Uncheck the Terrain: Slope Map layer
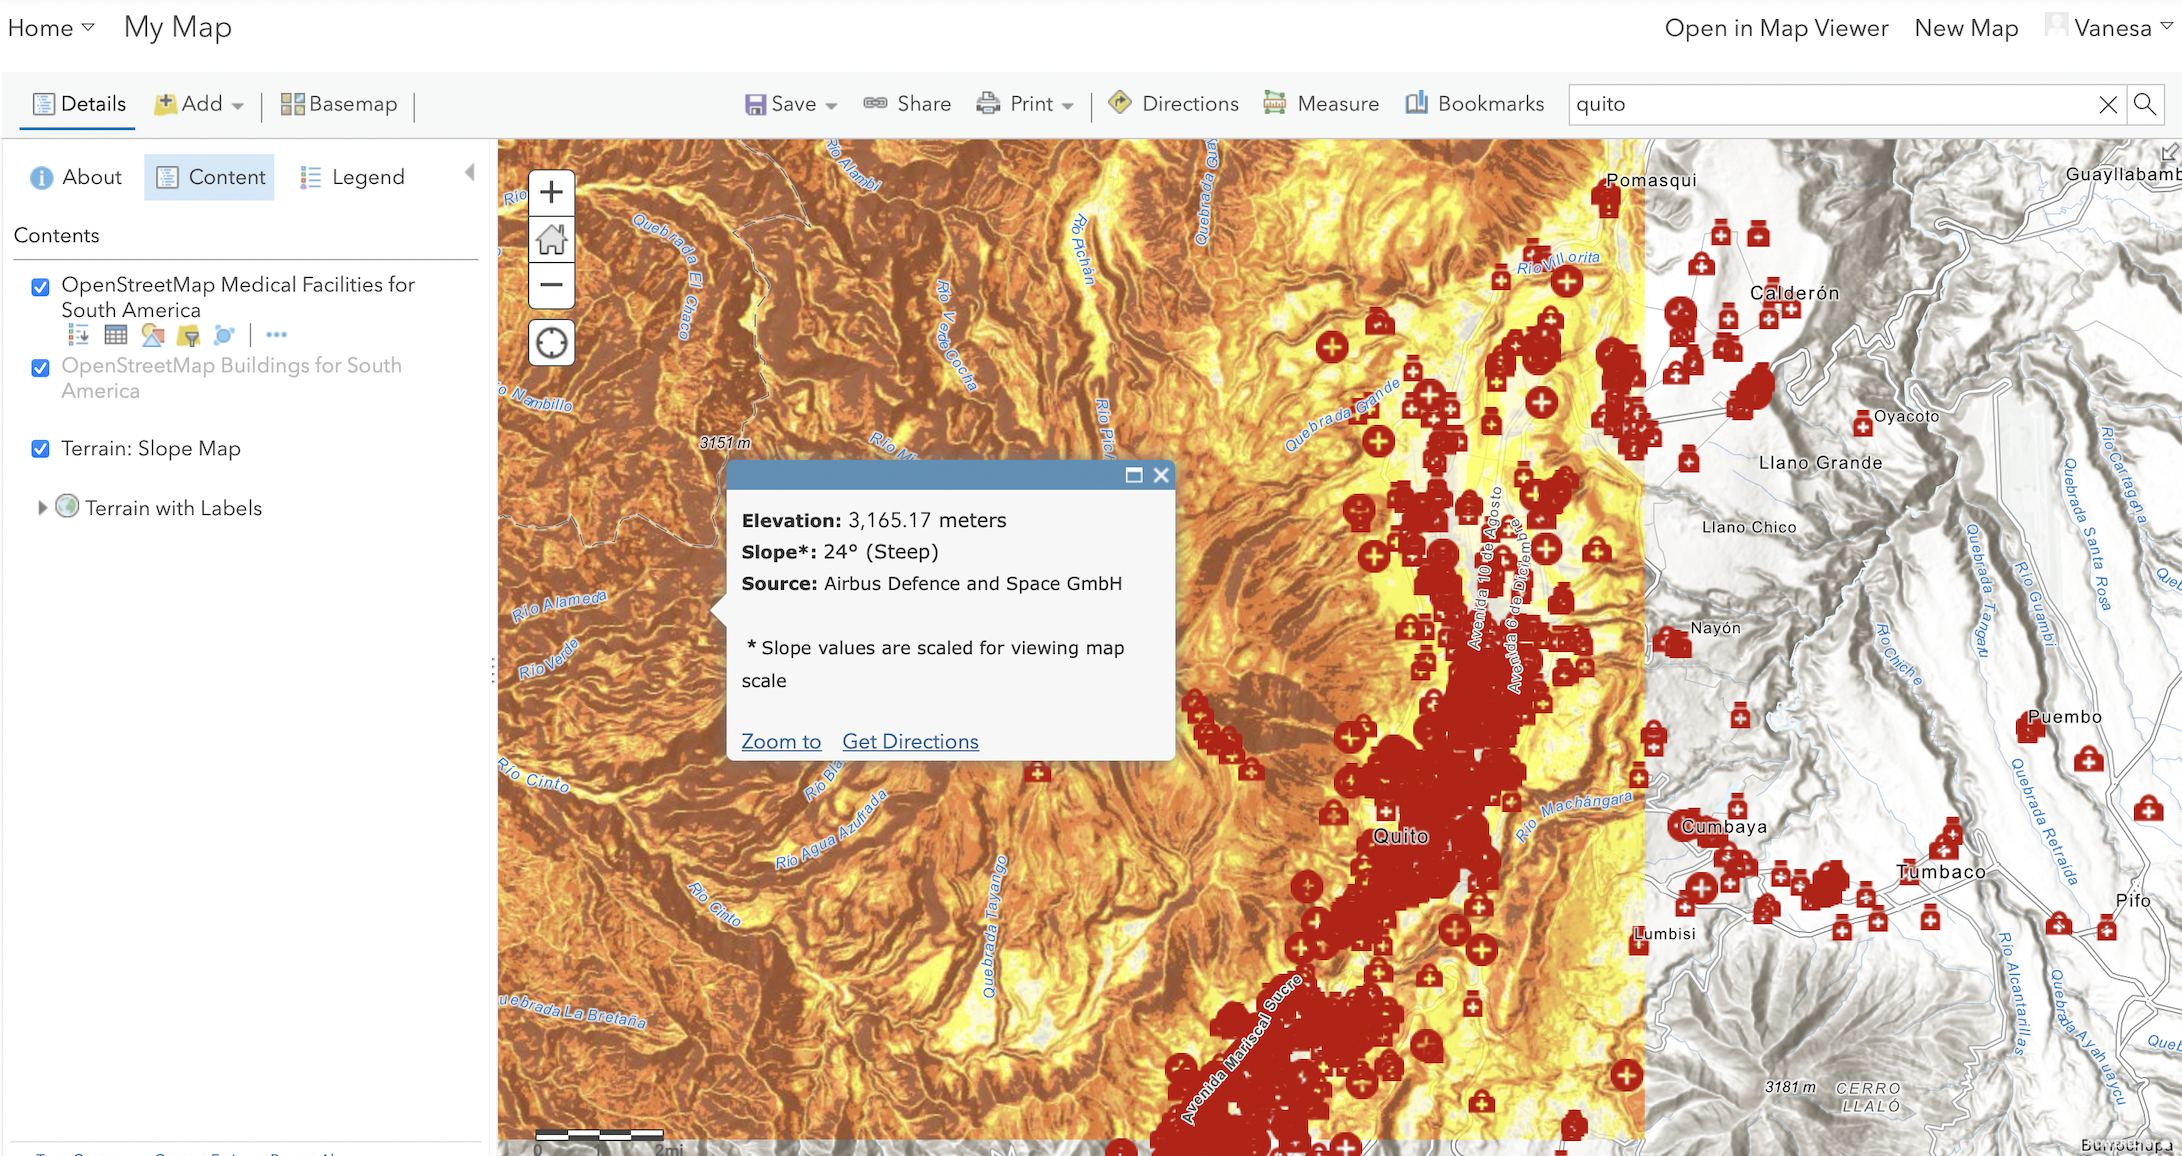The height and width of the screenshot is (1156, 2182). pyautogui.click(x=40, y=449)
